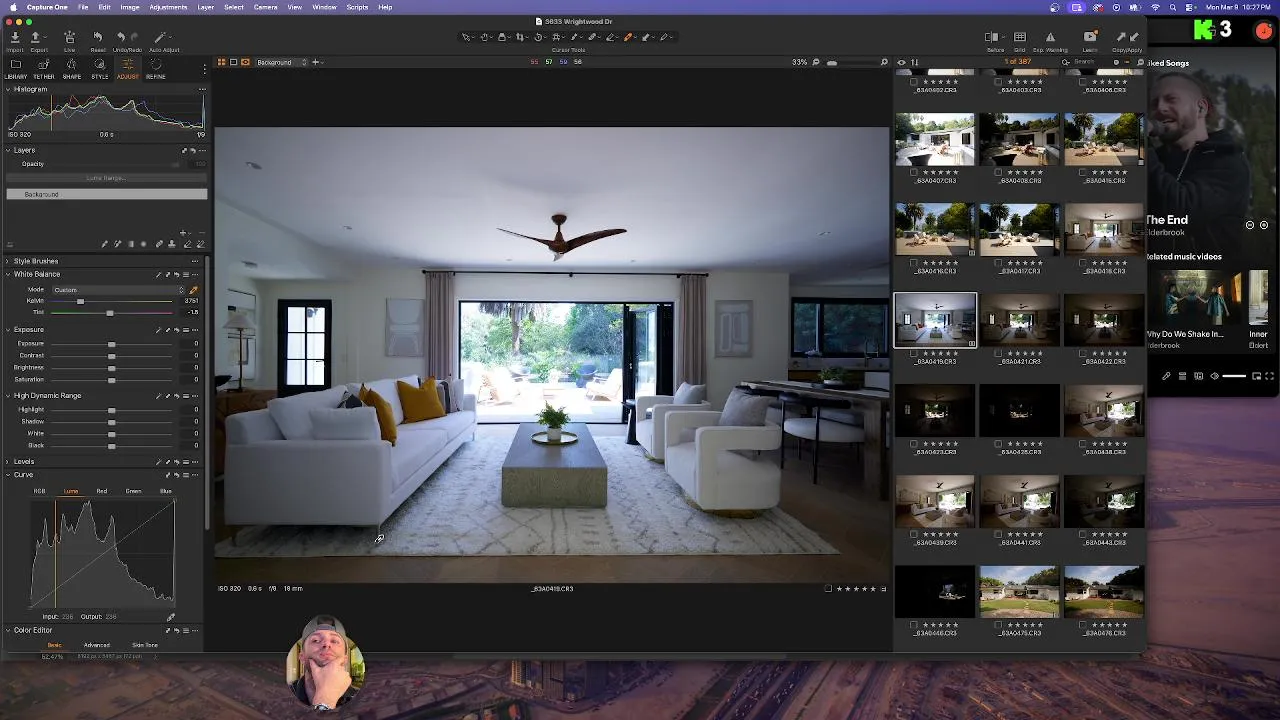1280x720 pixels.
Task: Switch viewer to multi-view grid icon
Action: pyautogui.click(x=222, y=62)
